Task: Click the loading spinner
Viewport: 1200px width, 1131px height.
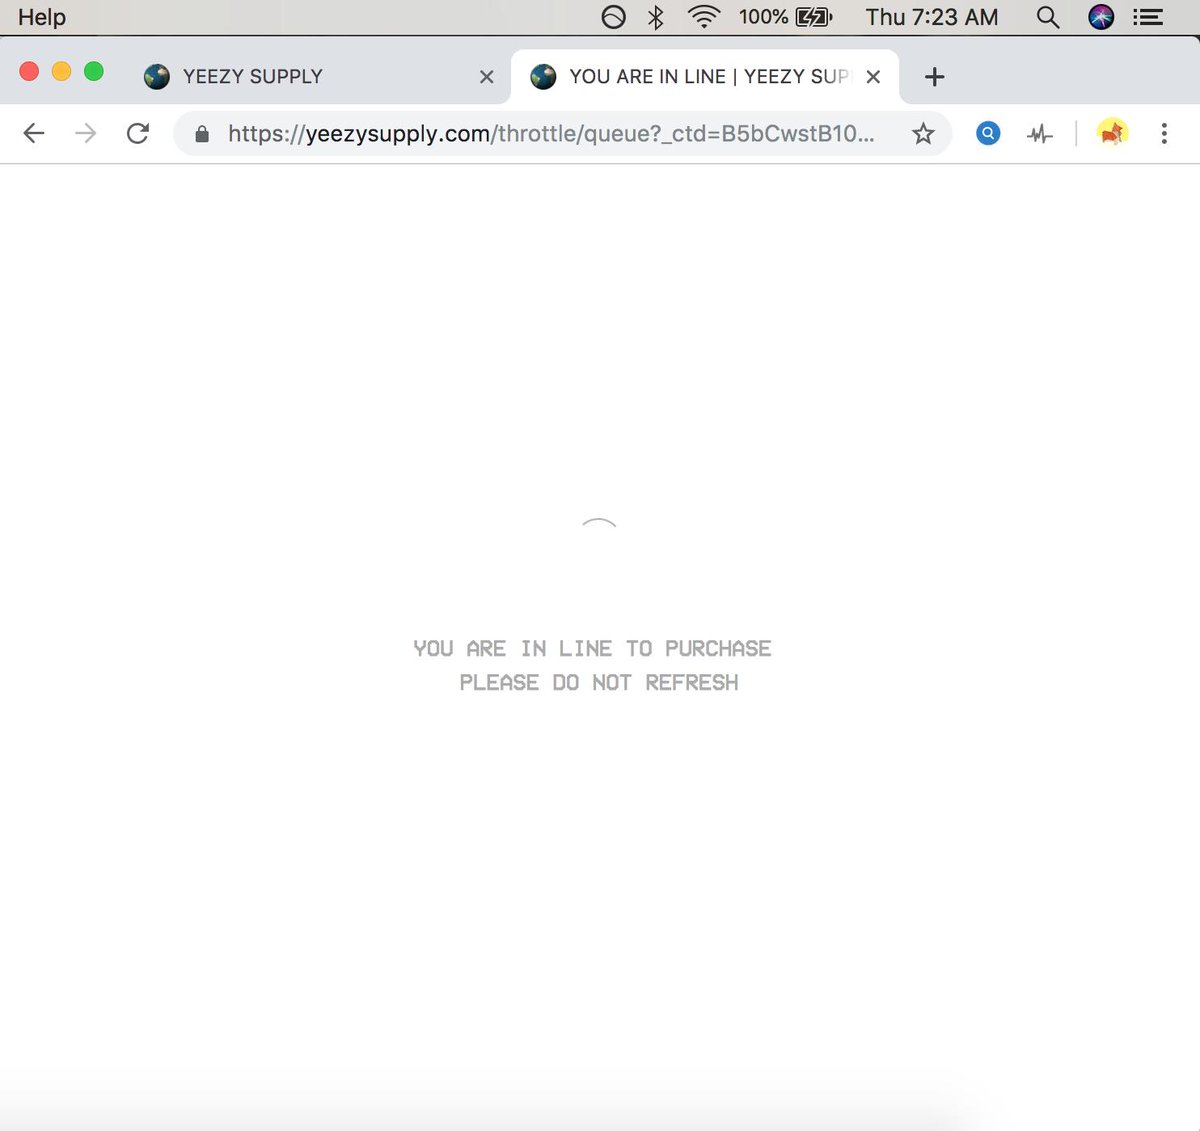Action: click(x=599, y=523)
